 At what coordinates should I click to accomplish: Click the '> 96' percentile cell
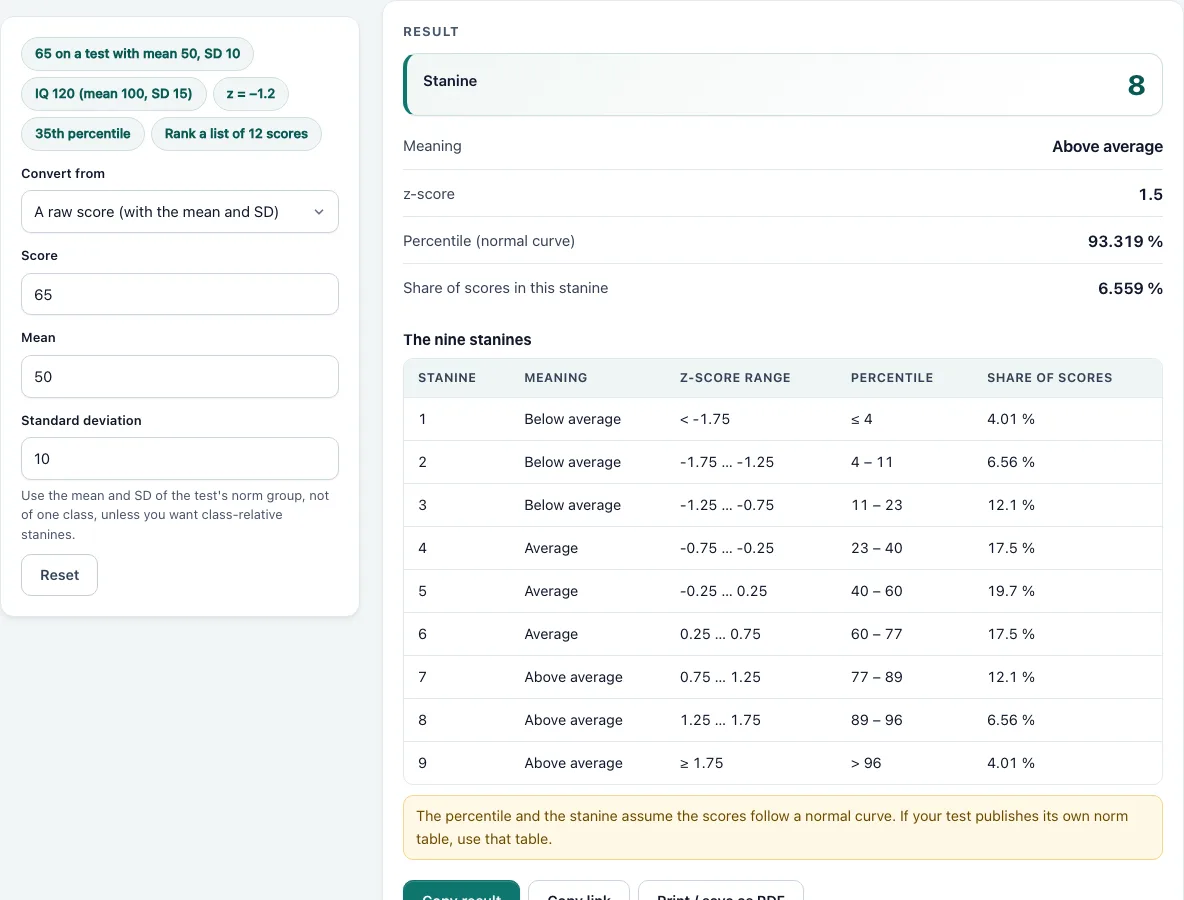(x=866, y=763)
